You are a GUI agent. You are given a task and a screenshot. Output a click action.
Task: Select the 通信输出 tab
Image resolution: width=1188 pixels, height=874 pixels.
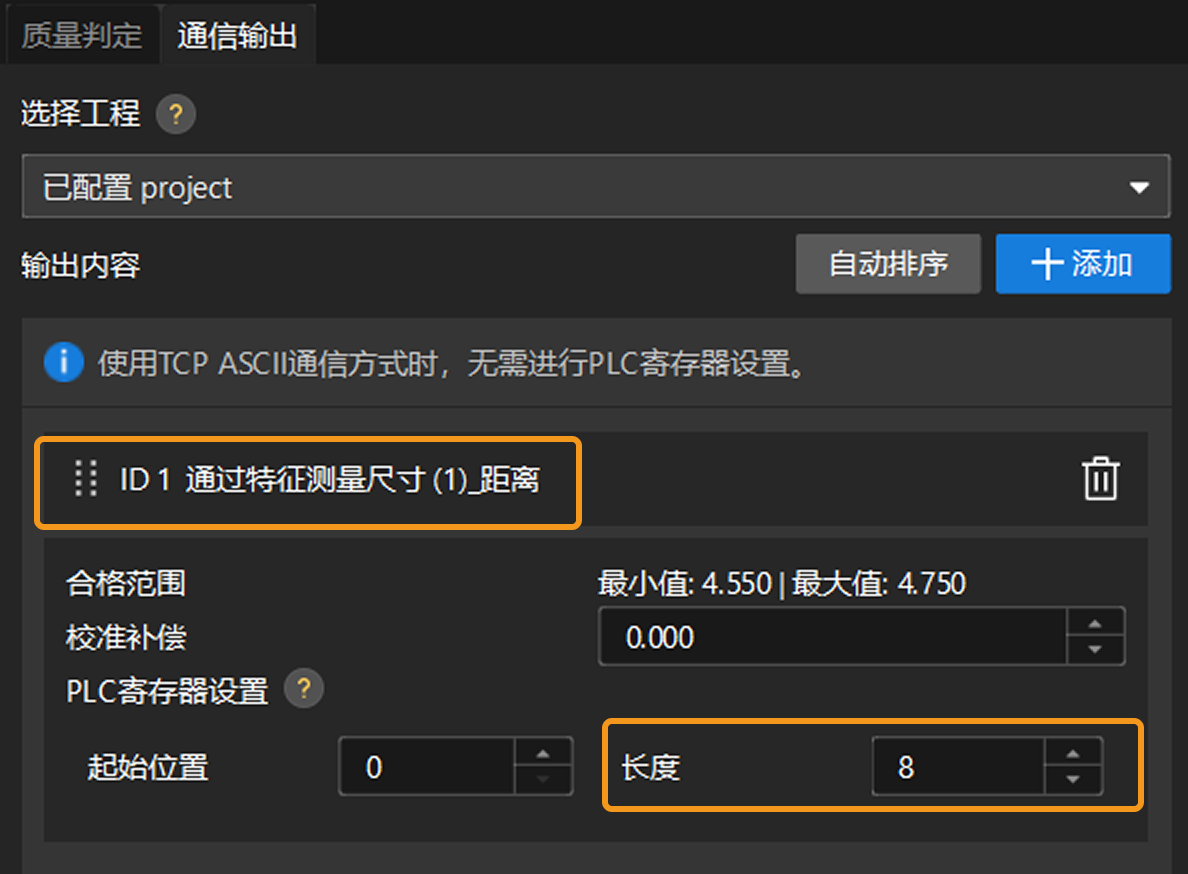point(238,33)
